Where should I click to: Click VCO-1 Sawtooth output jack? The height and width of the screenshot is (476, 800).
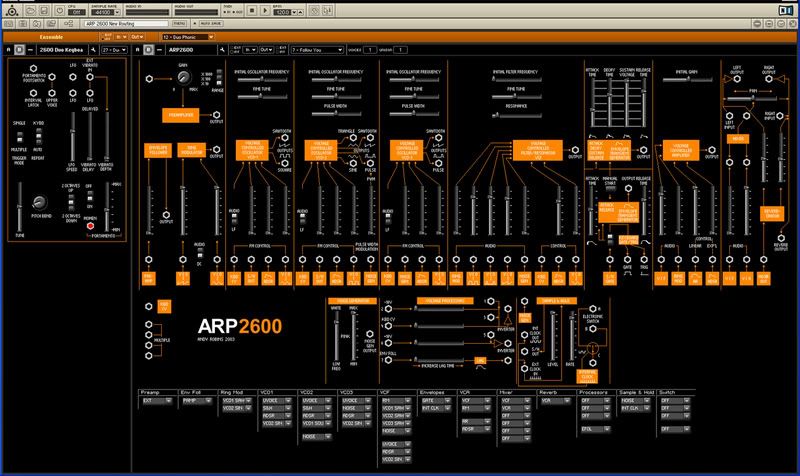pyautogui.click(x=285, y=138)
